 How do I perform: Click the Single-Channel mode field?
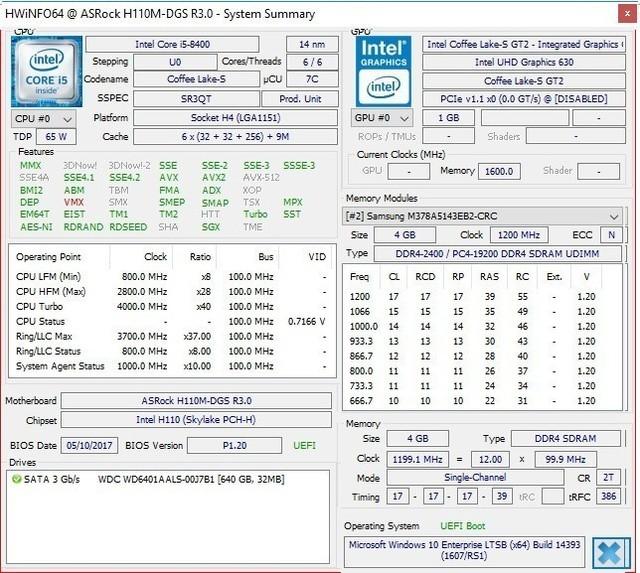pyautogui.click(x=475, y=478)
